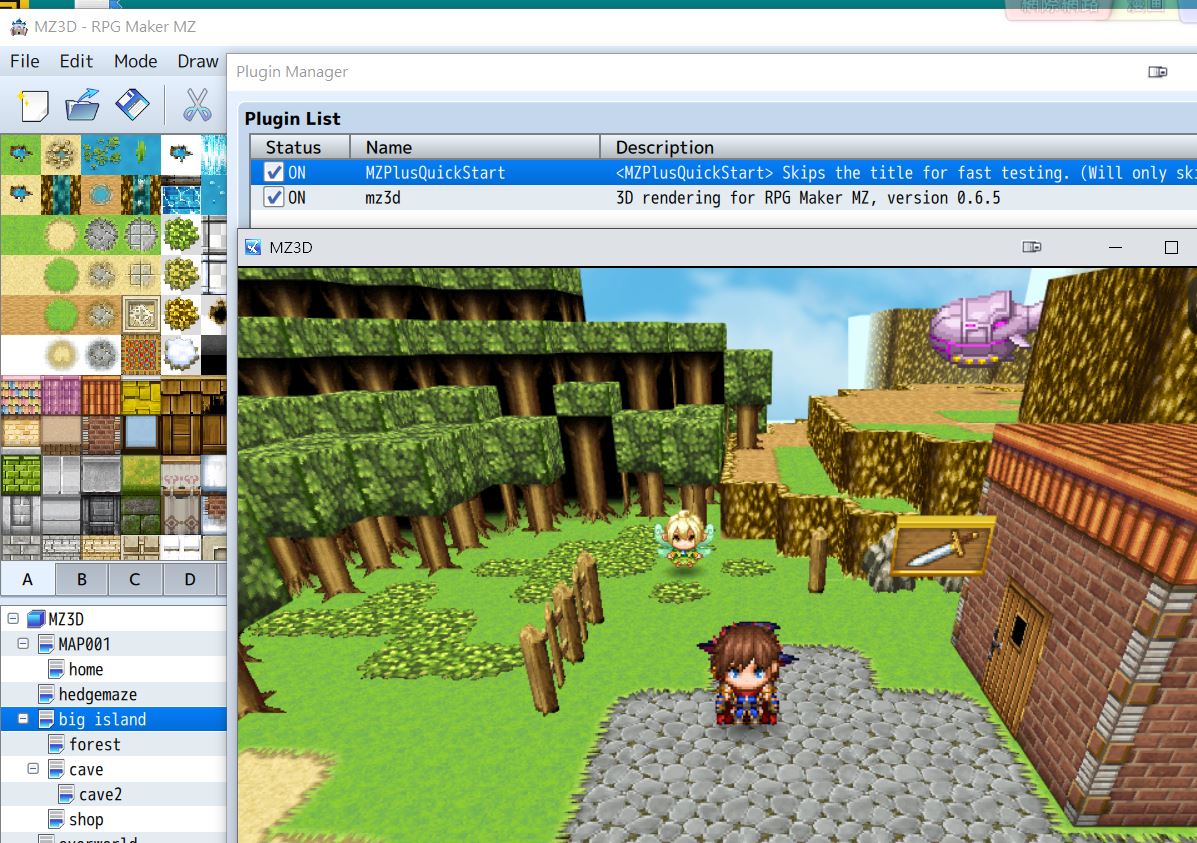
Task: Select the green brick wall tile in palette
Action: (21, 474)
